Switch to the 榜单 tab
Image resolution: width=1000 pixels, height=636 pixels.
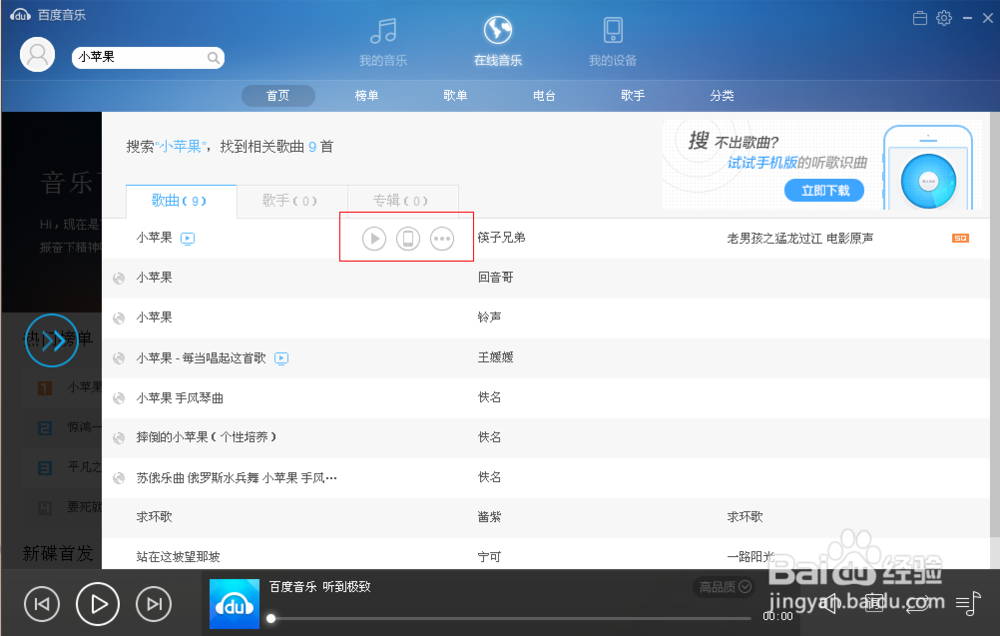click(x=367, y=95)
